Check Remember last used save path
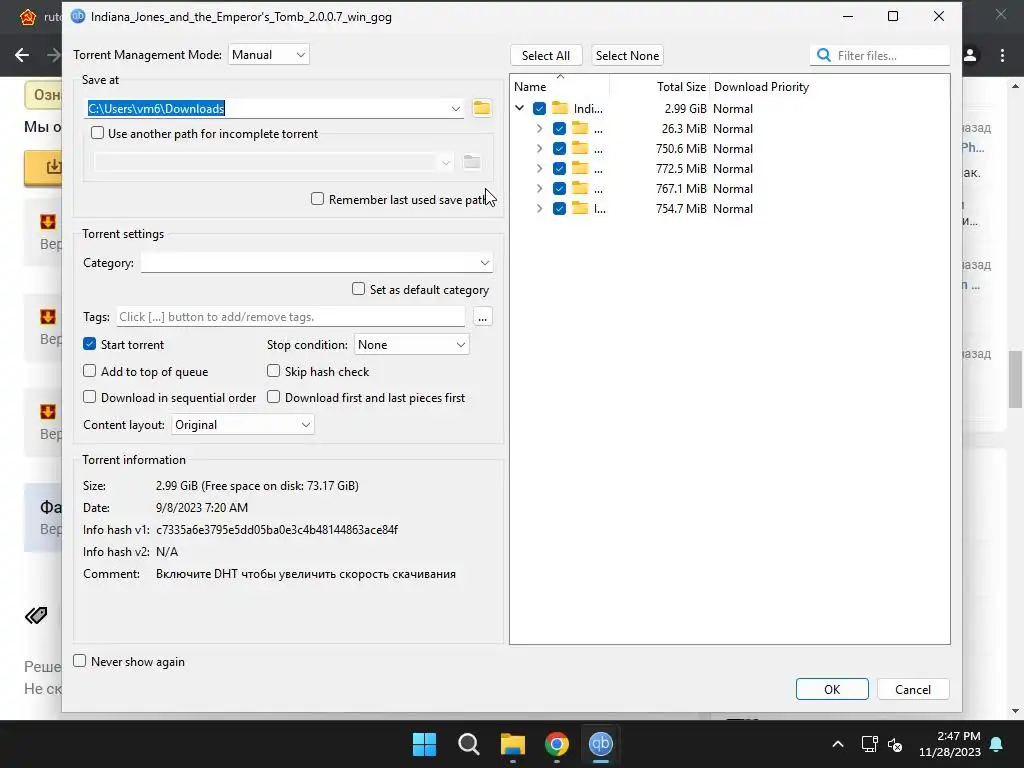 click(x=317, y=199)
